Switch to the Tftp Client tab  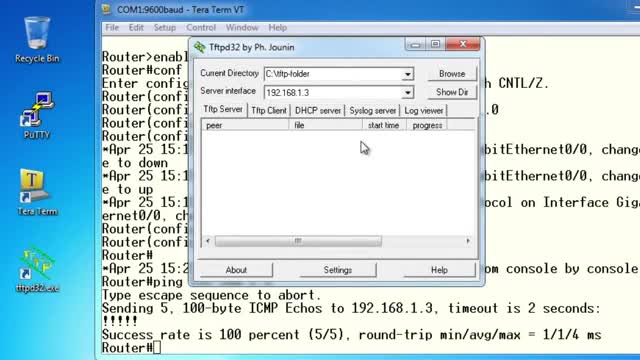click(269, 111)
